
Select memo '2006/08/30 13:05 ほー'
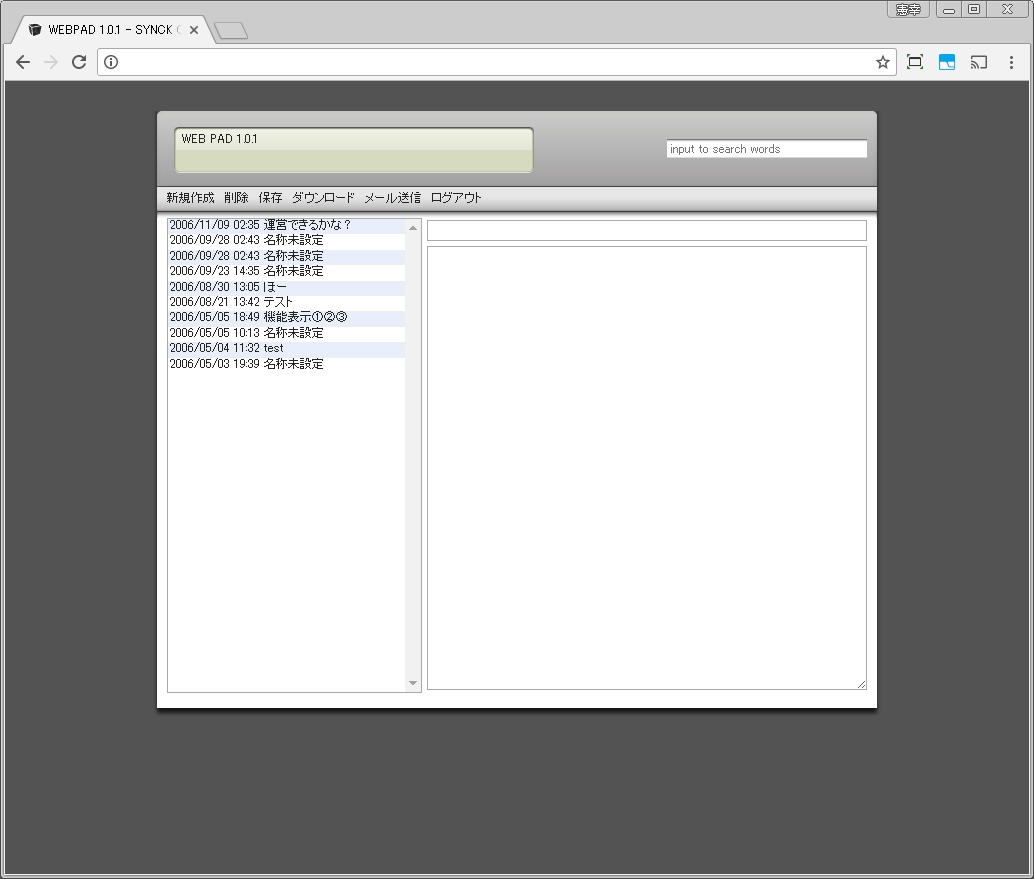pos(286,287)
